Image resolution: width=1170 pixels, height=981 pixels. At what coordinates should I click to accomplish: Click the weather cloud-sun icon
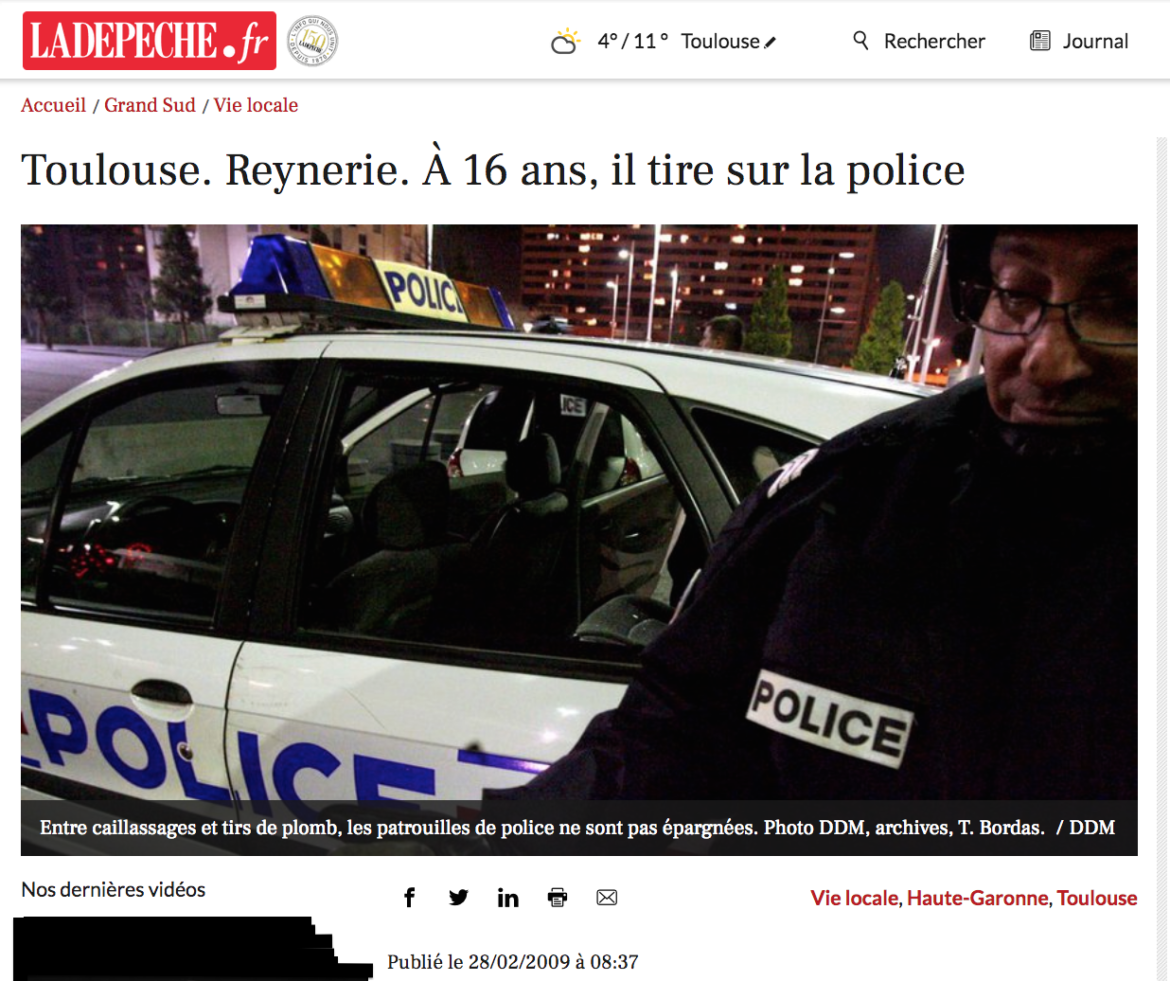click(566, 41)
